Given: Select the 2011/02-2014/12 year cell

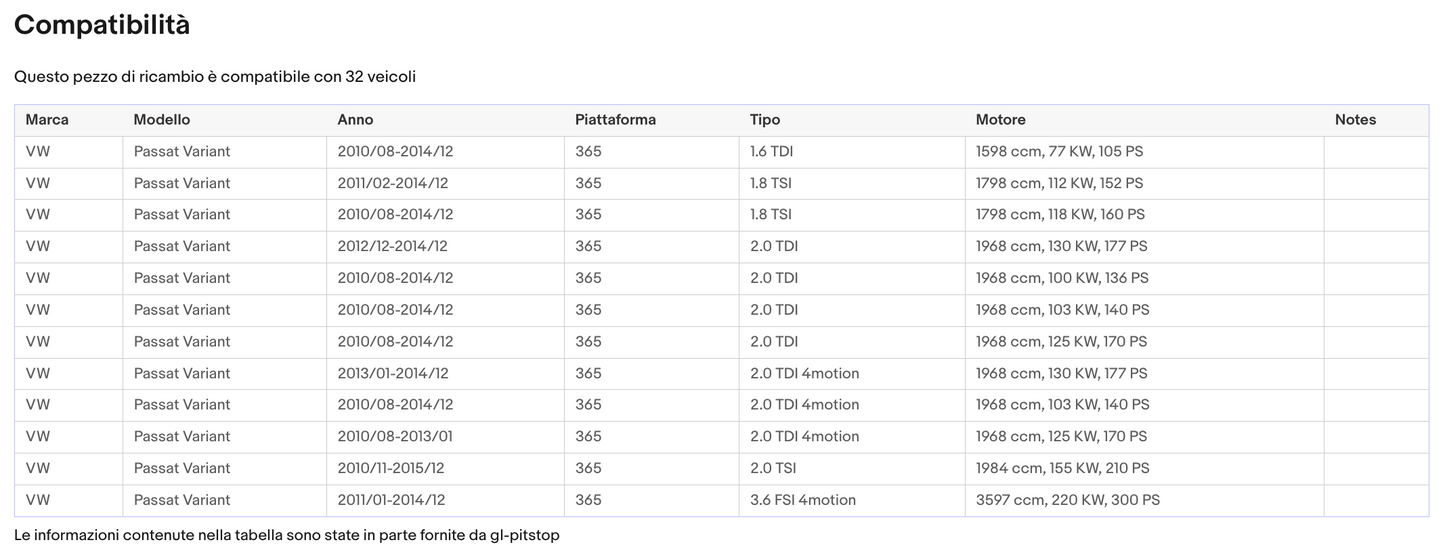Looking at the screenshot, I should (392, 183).
